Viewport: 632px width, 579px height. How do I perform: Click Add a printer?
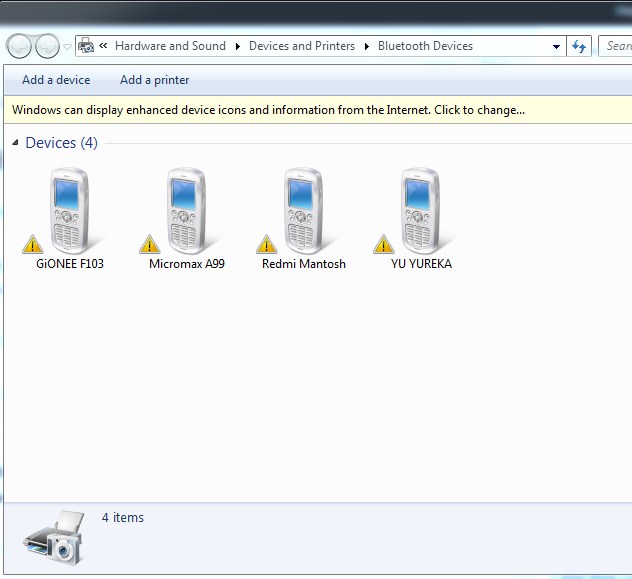coord(154,80)
